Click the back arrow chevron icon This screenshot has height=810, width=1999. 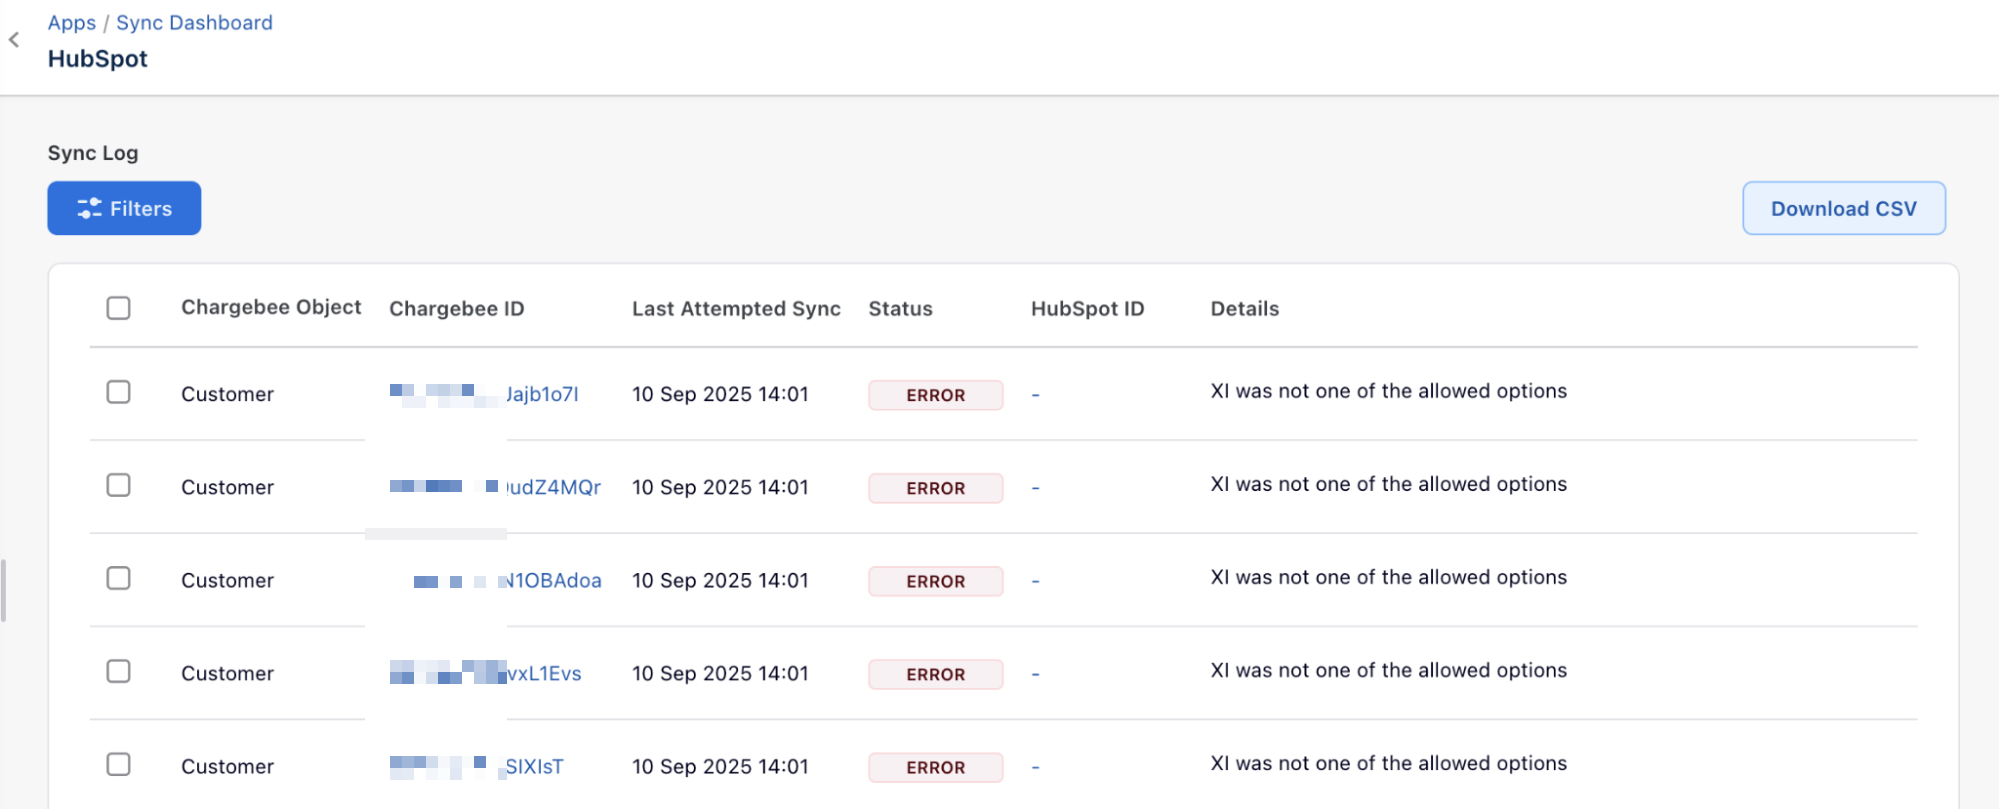[14, 40]
